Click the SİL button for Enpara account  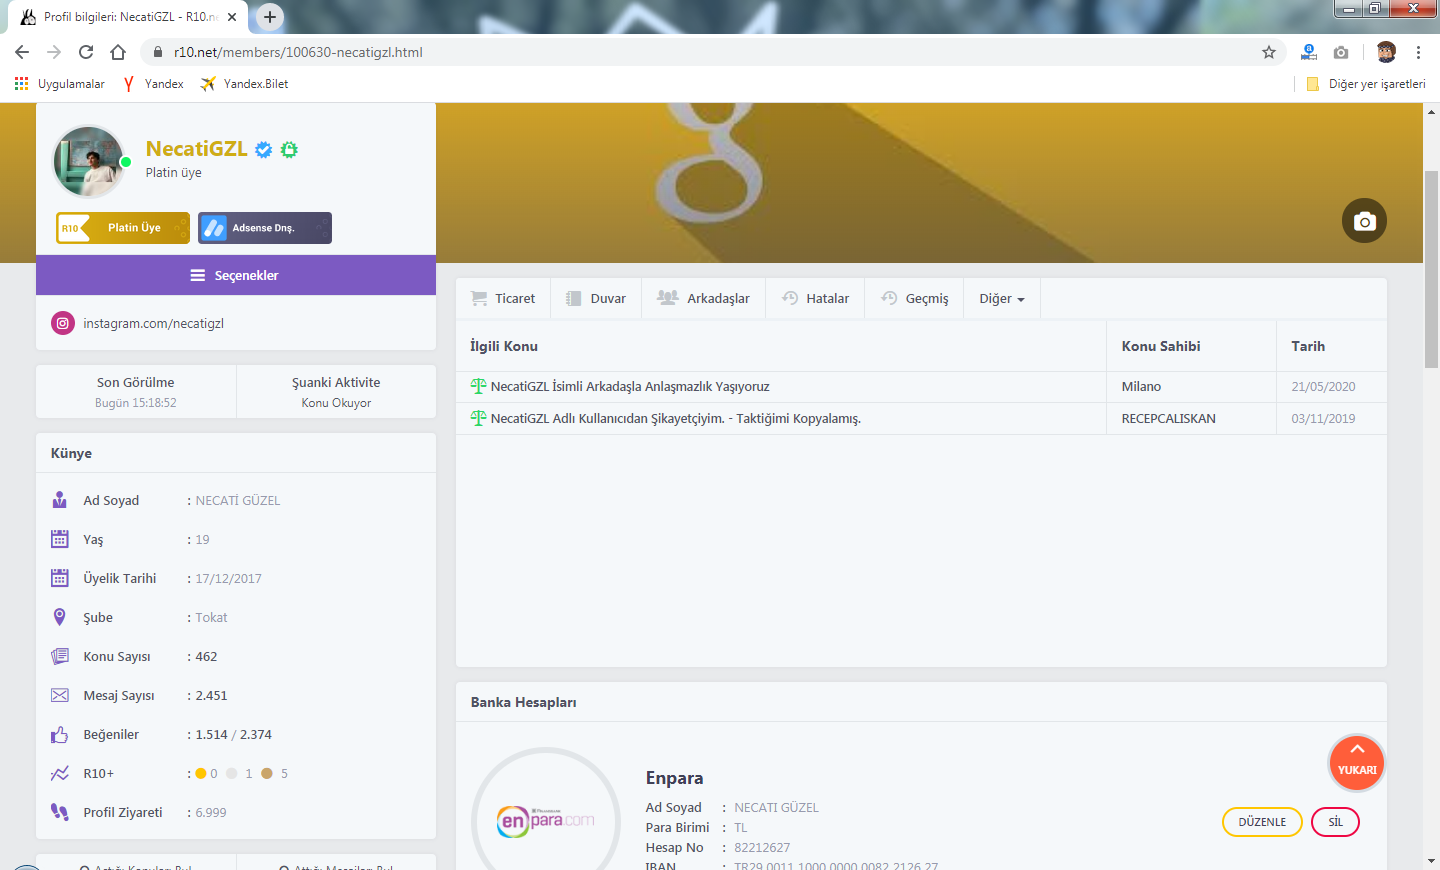(x=1335, y=822)
